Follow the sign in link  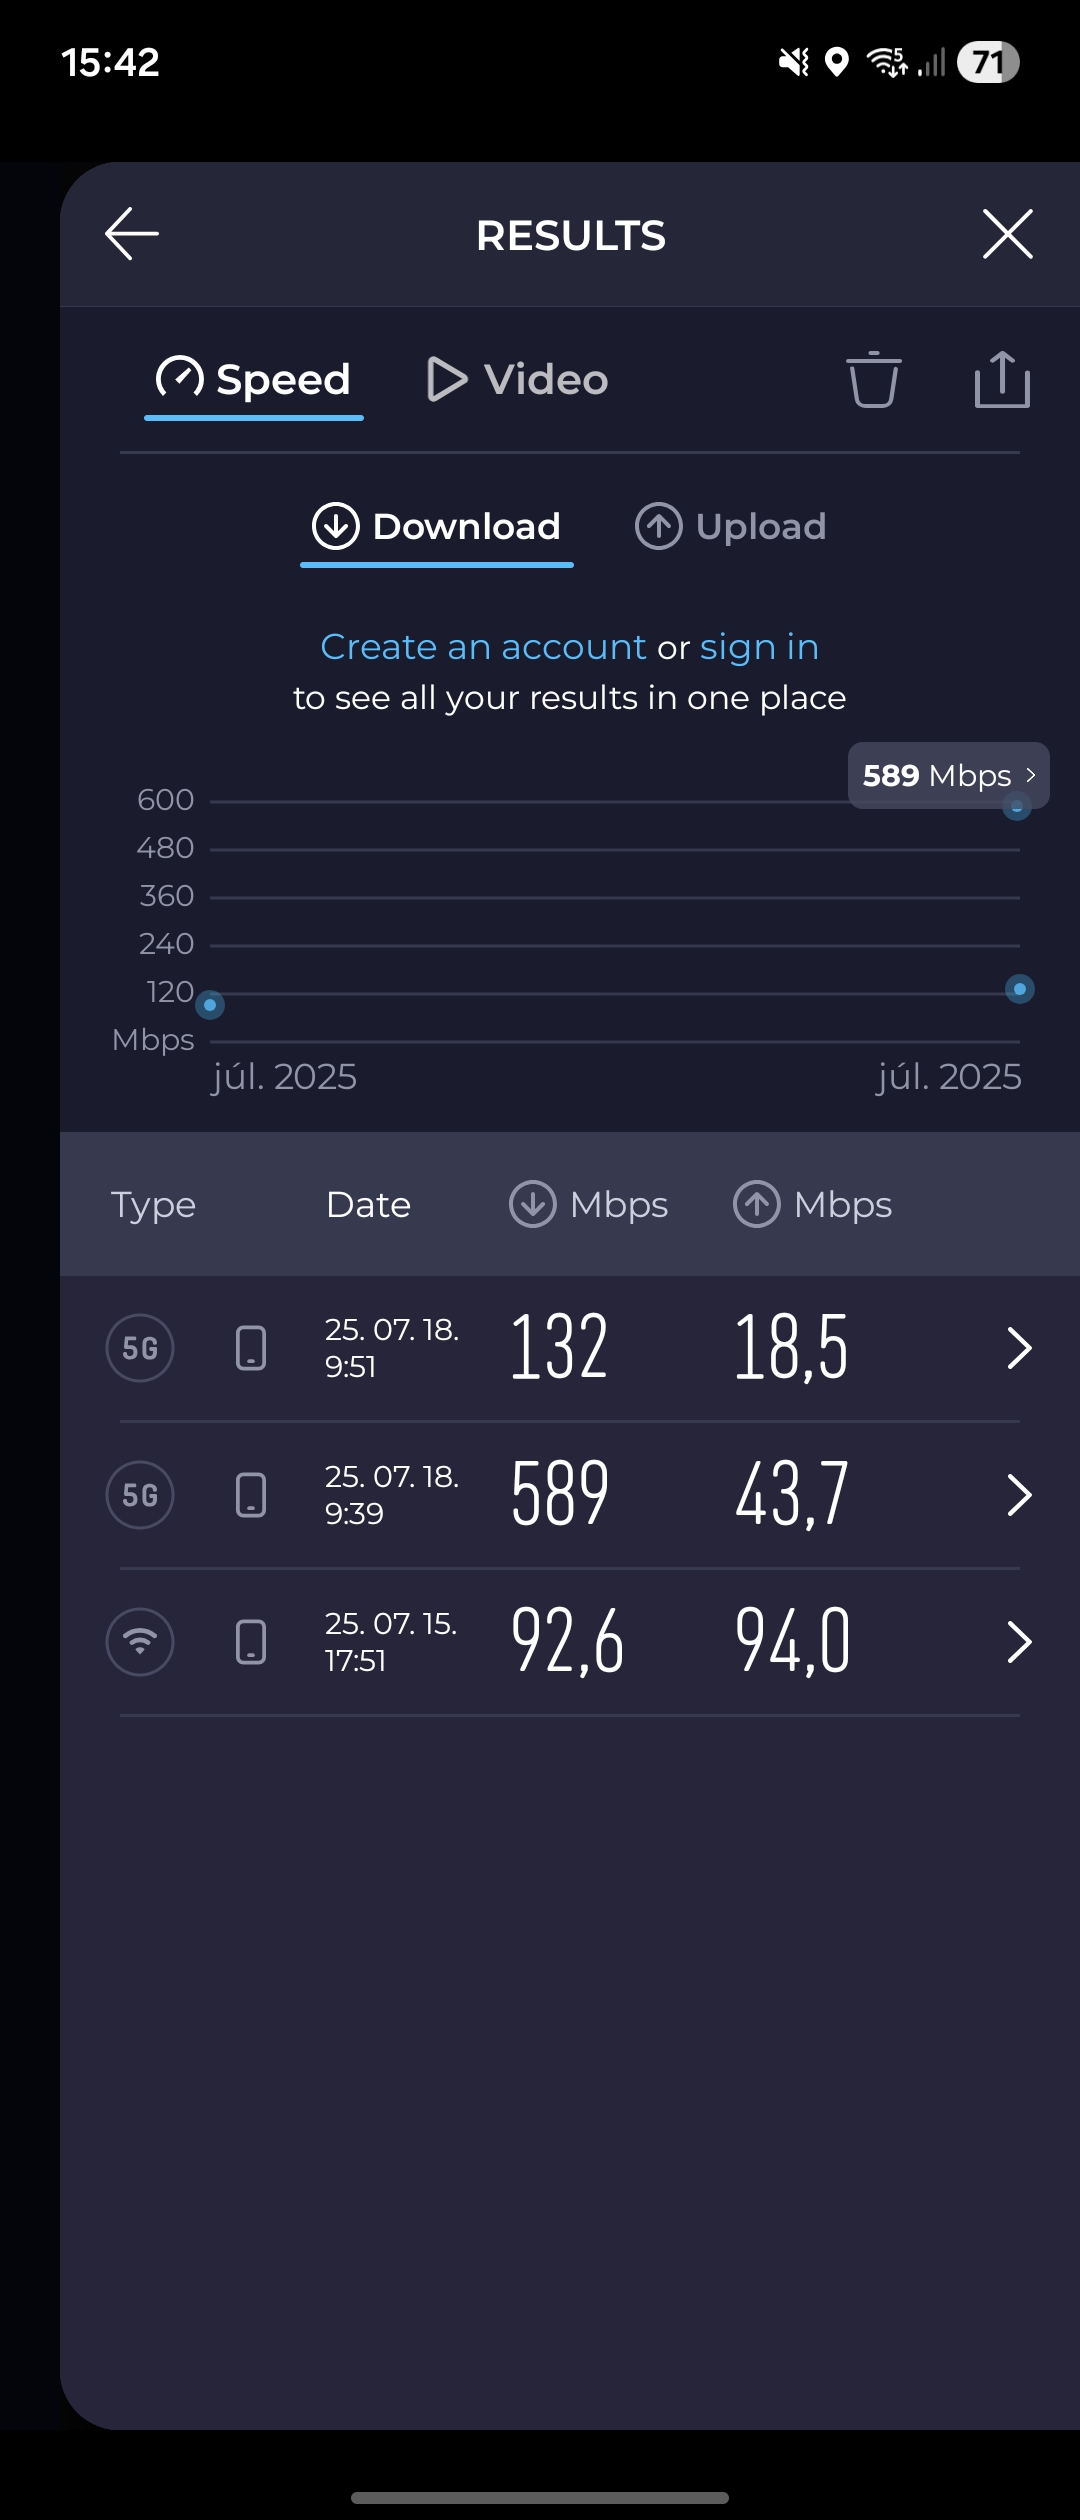(x=760, y=647)
